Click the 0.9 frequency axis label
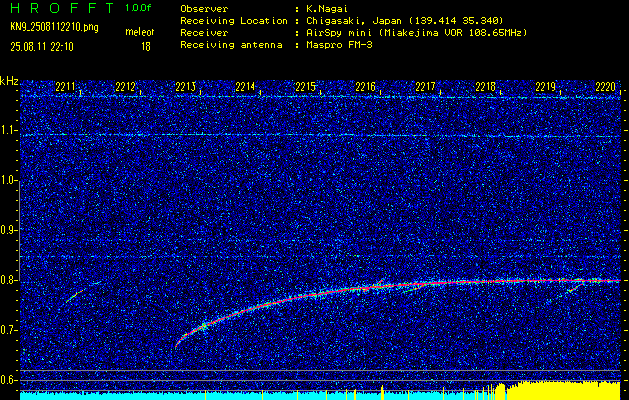Viewport: 629px width, 400px height. coord(9,230)
